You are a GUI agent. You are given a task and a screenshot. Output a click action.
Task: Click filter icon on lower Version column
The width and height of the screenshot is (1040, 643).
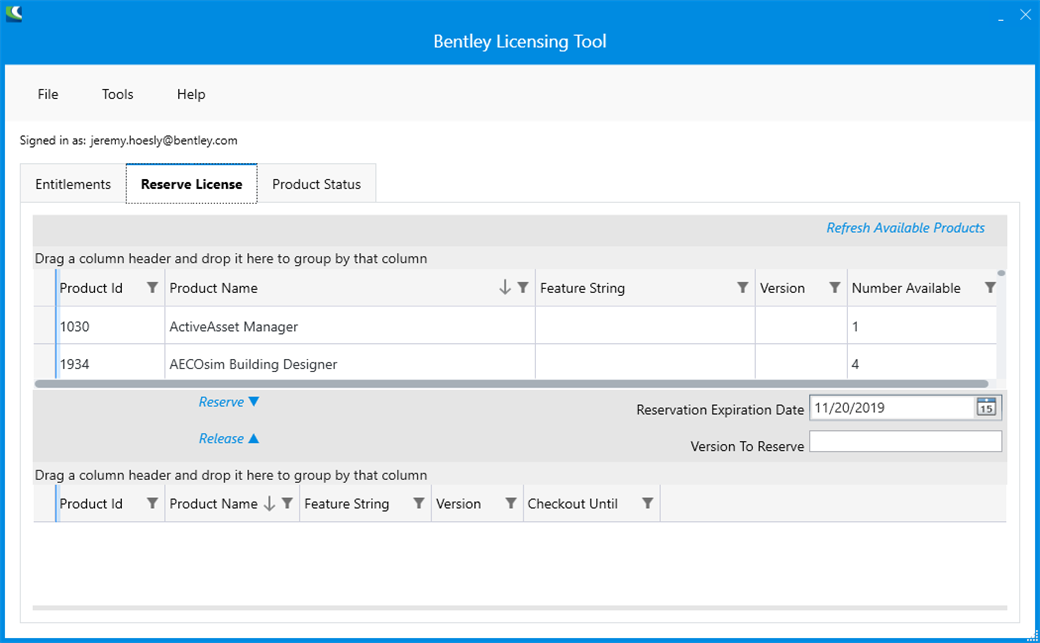point(510,504)
